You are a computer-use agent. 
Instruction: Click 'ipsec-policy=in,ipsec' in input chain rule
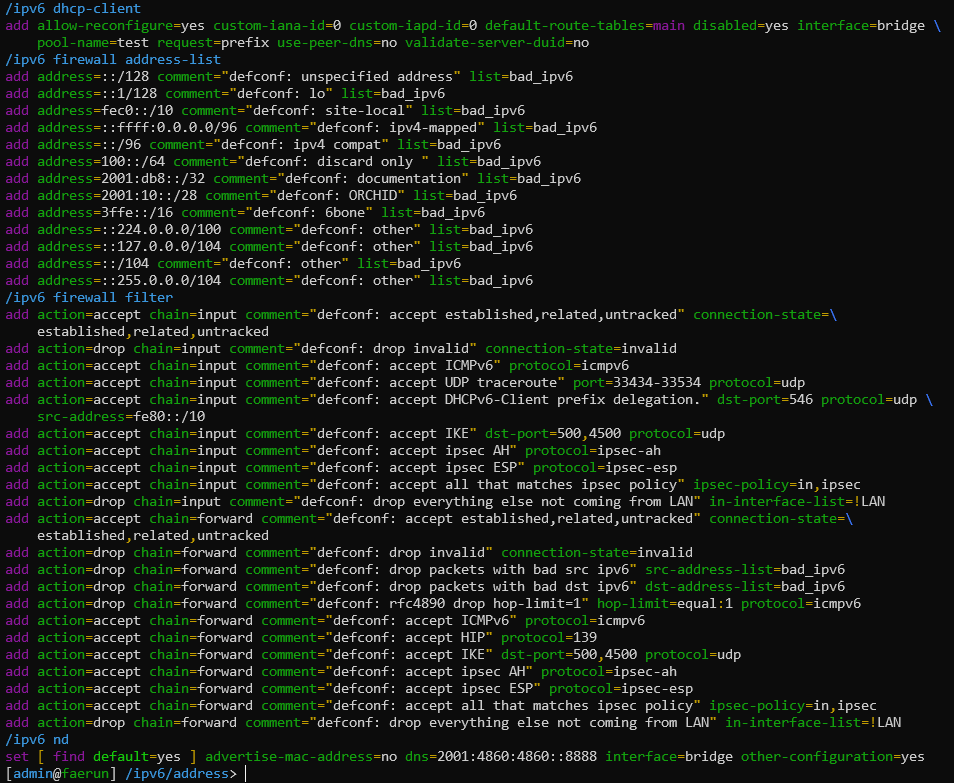tap(777, 485)
